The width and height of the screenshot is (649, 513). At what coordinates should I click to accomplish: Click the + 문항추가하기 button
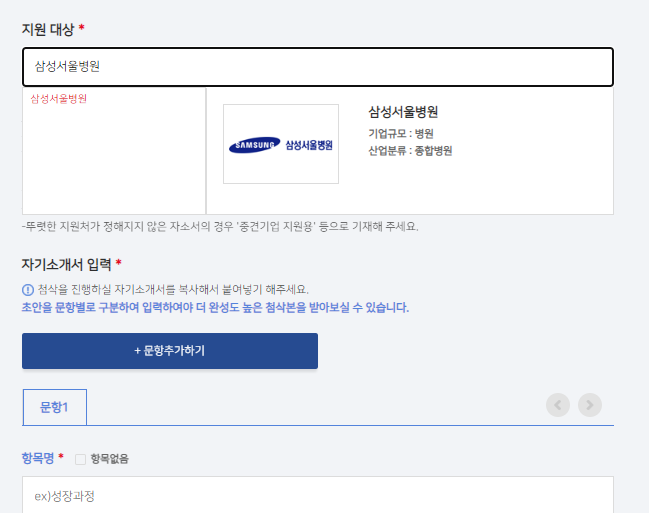tap(170, 351)
